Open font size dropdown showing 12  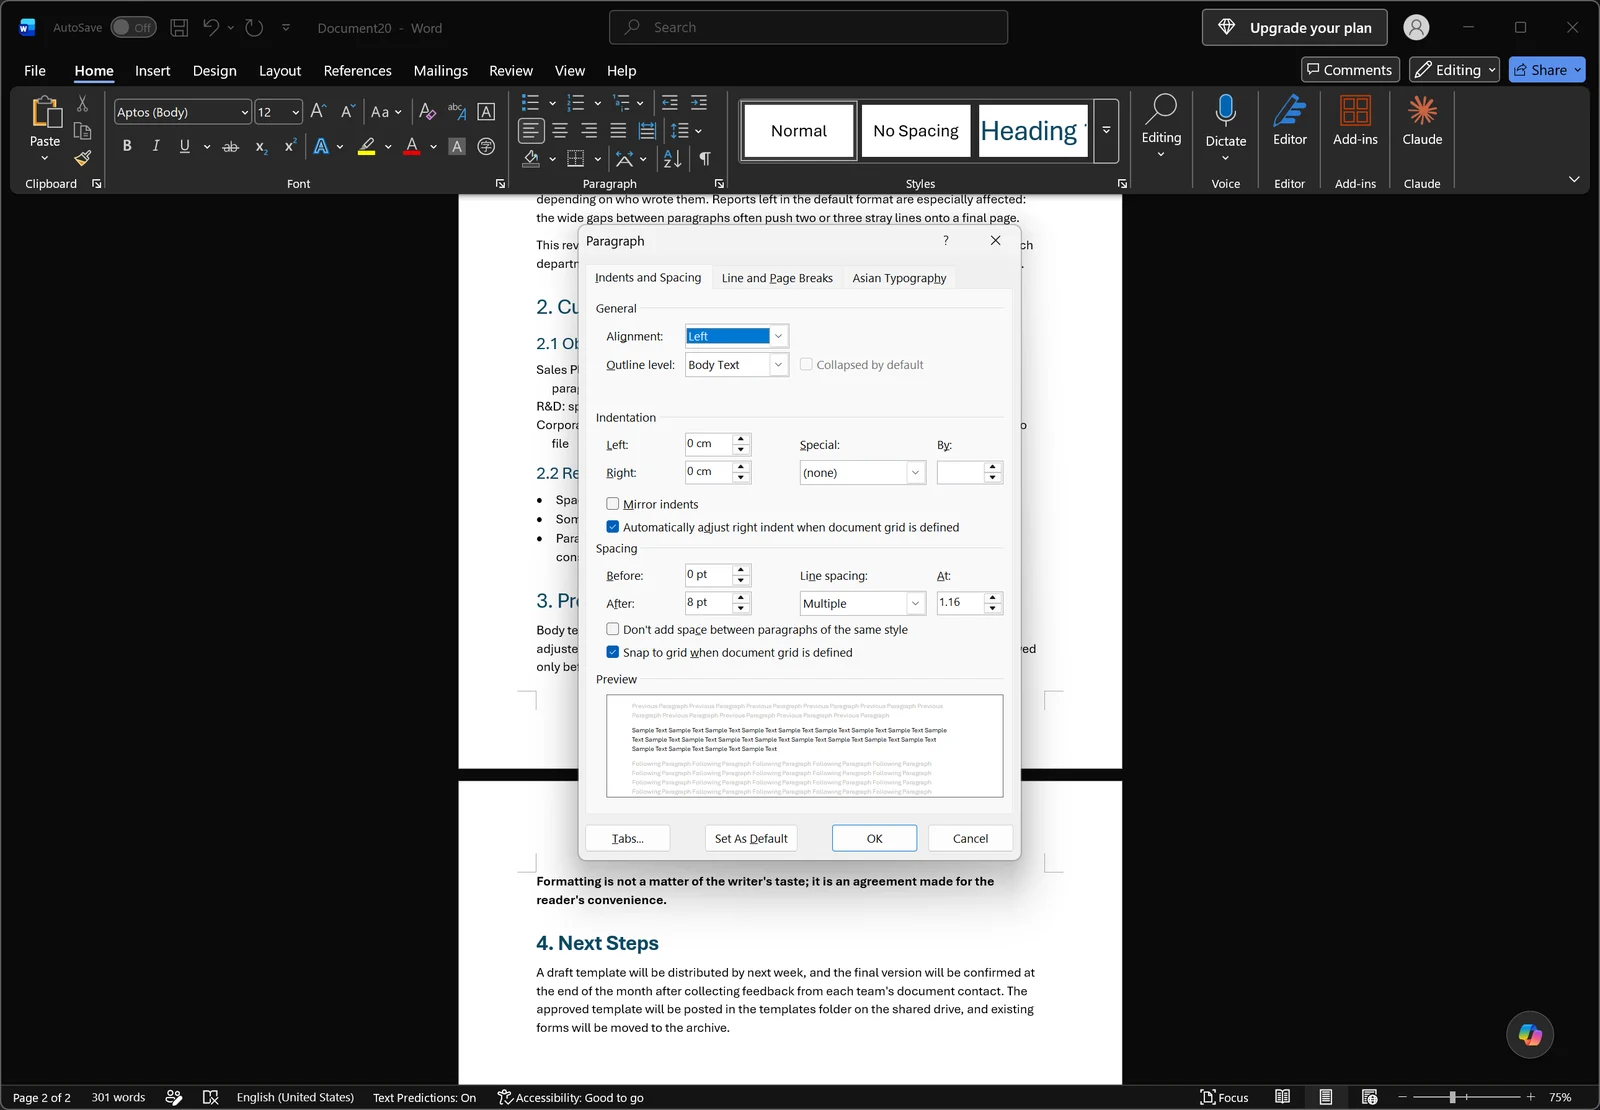click(296, 112)
